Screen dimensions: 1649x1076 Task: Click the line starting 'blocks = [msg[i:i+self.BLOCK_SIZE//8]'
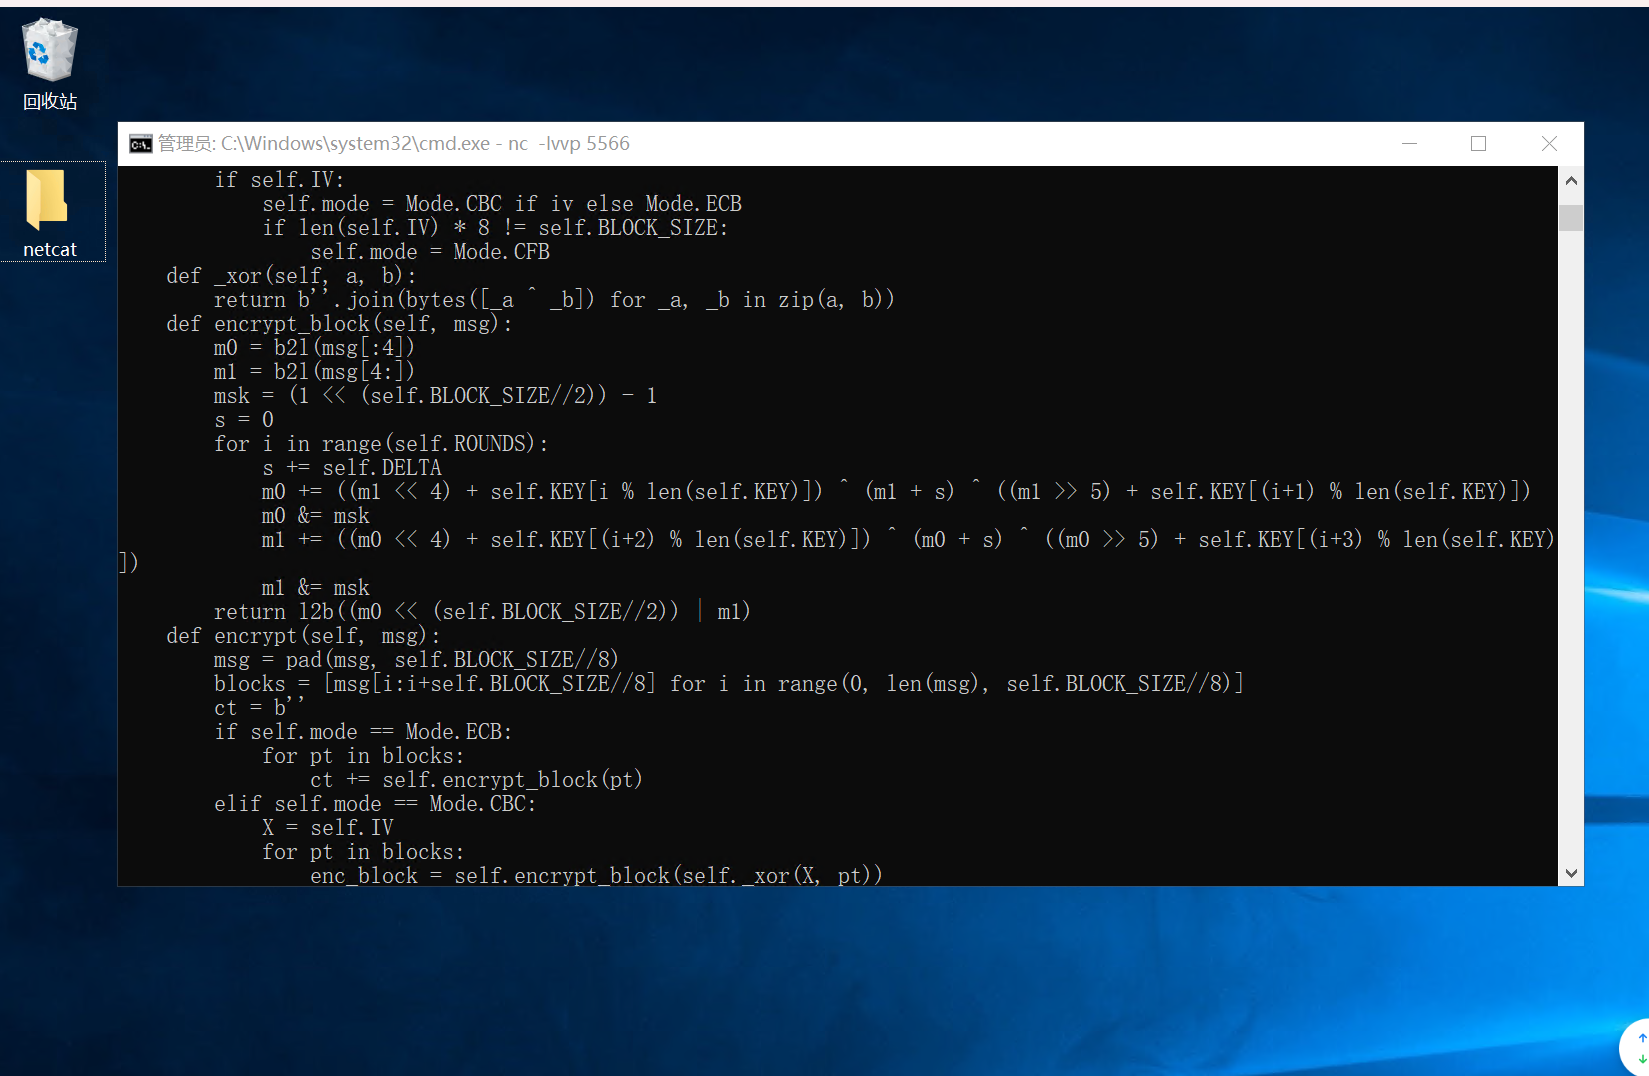(729, 684)
